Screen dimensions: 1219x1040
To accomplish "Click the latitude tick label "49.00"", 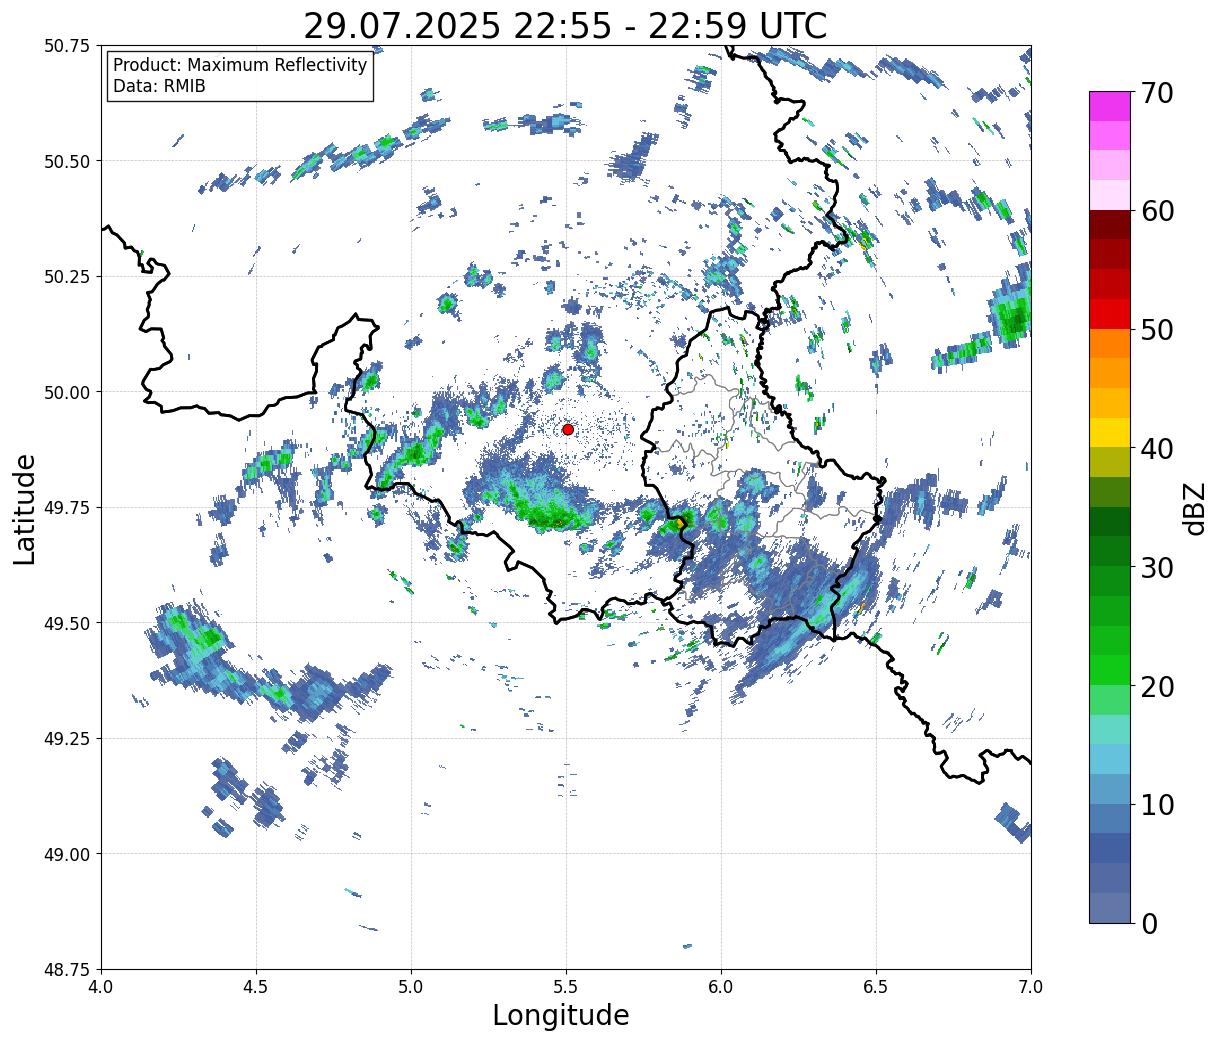I will pyautogui.click(x=66, y=854).
